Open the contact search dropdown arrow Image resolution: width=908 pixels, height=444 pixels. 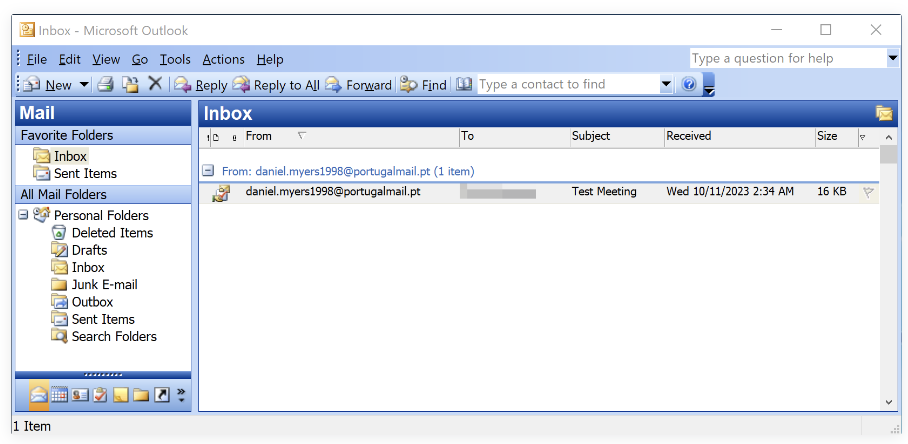pyautogui.click(x=666, y=85)
